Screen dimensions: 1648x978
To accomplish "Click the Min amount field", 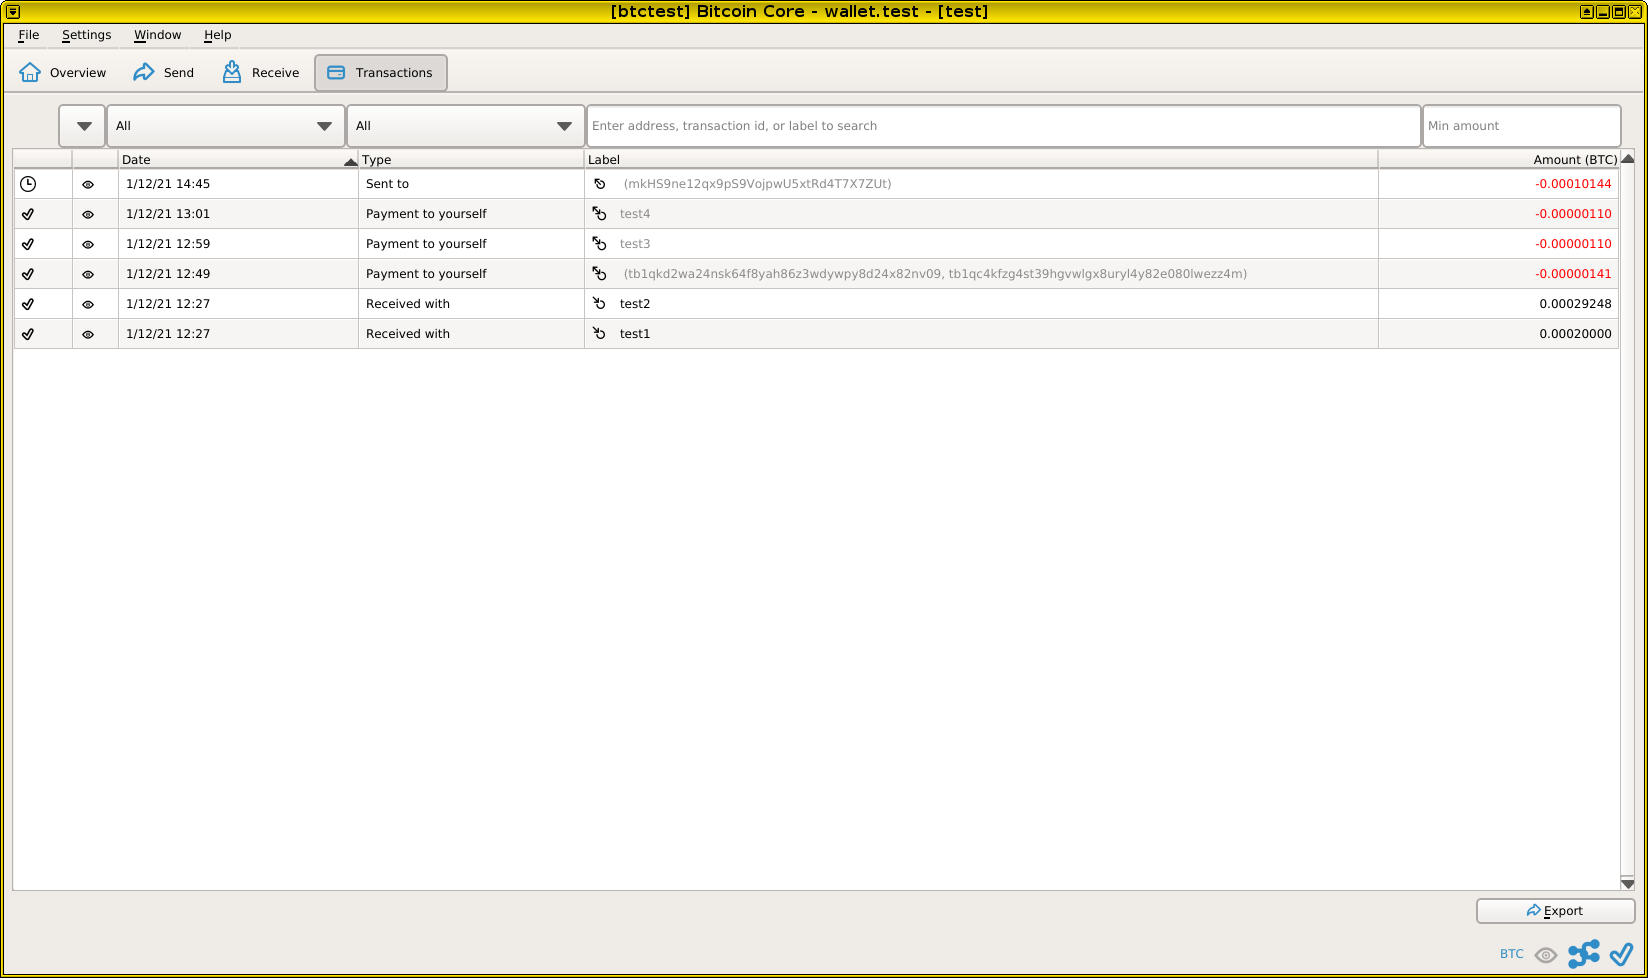I will pos(1522,126).
